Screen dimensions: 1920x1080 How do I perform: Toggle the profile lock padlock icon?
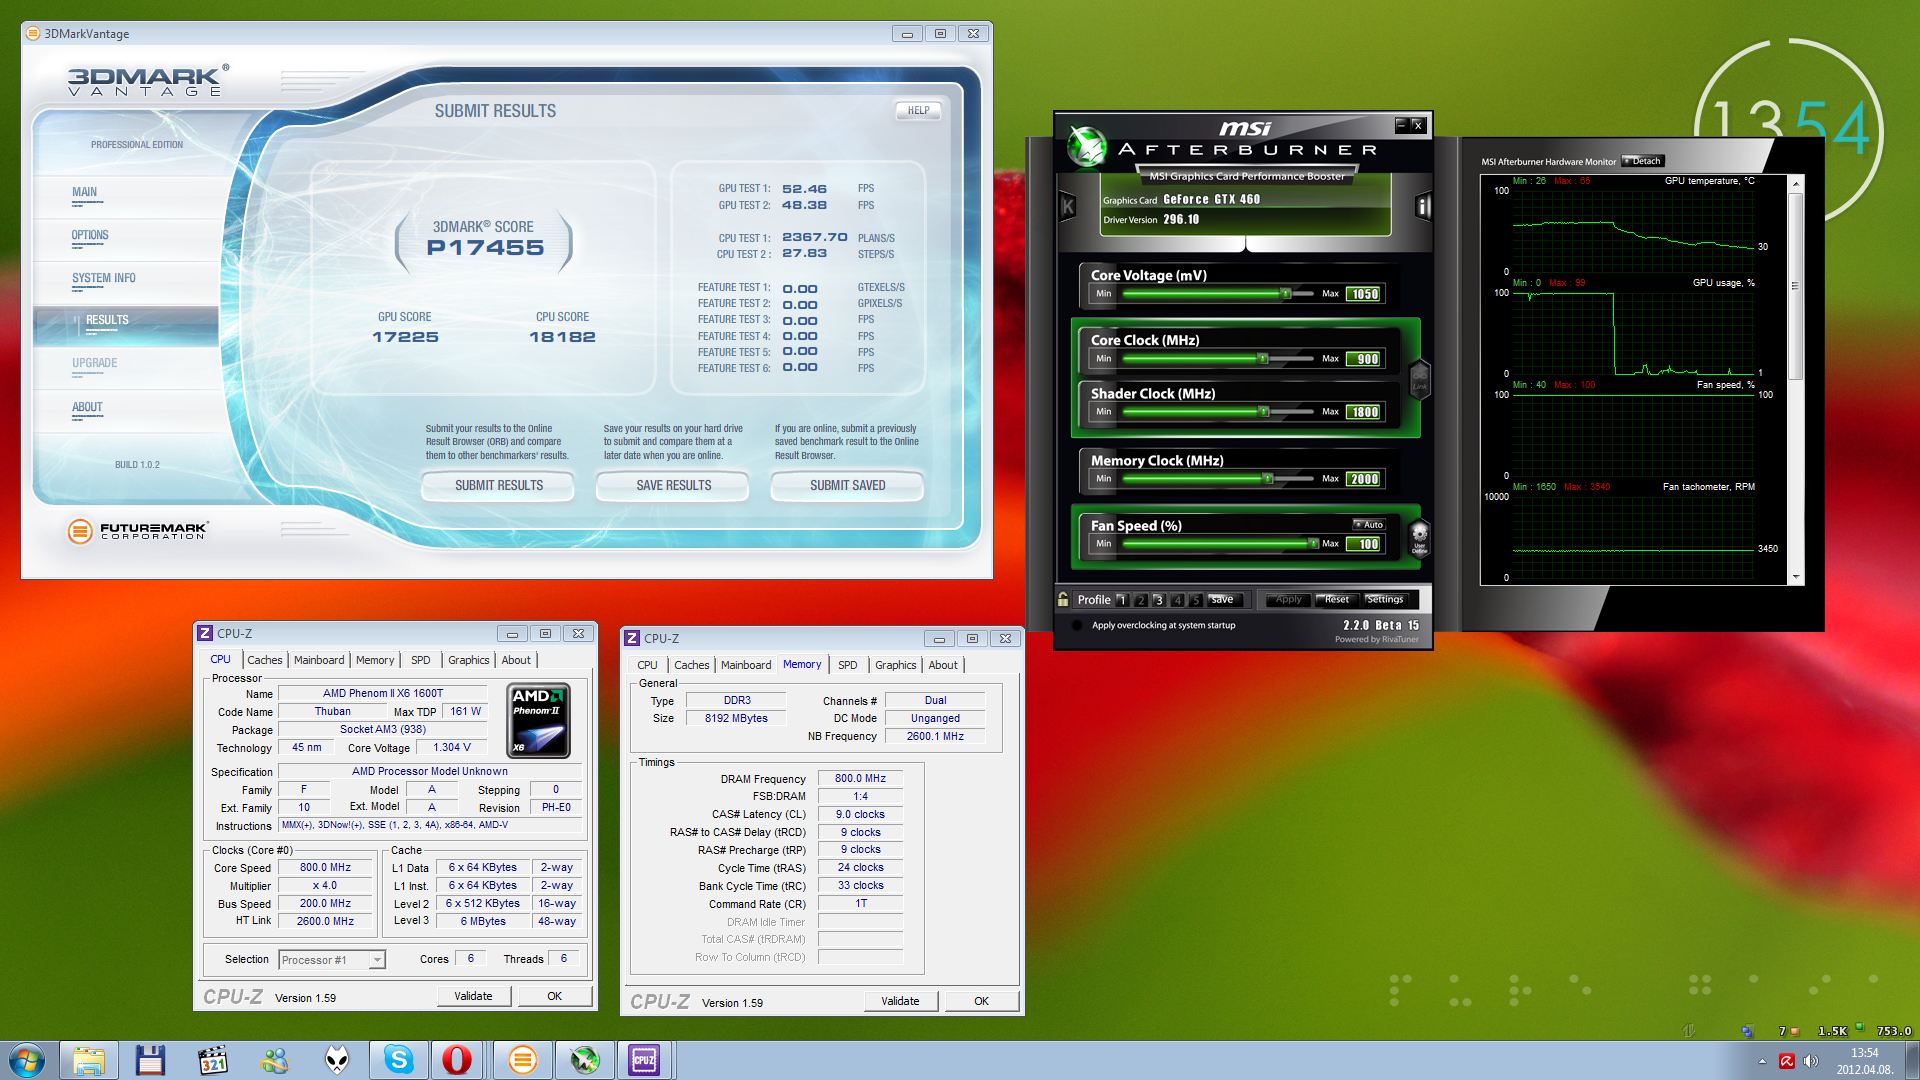pyautogui.click(x=1063, y=599)
